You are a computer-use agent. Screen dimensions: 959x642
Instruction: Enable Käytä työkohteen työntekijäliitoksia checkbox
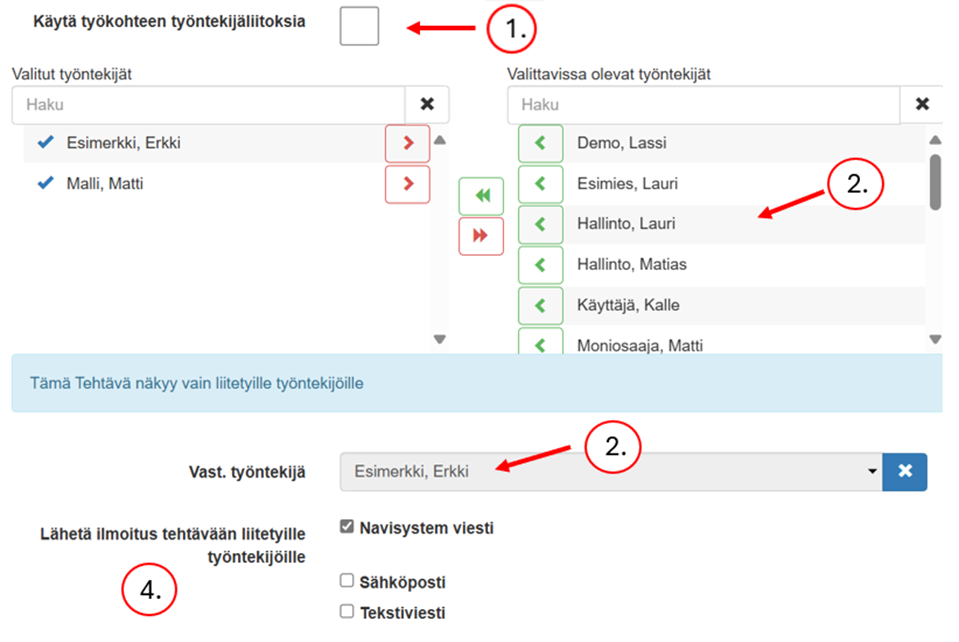point(359,25)
